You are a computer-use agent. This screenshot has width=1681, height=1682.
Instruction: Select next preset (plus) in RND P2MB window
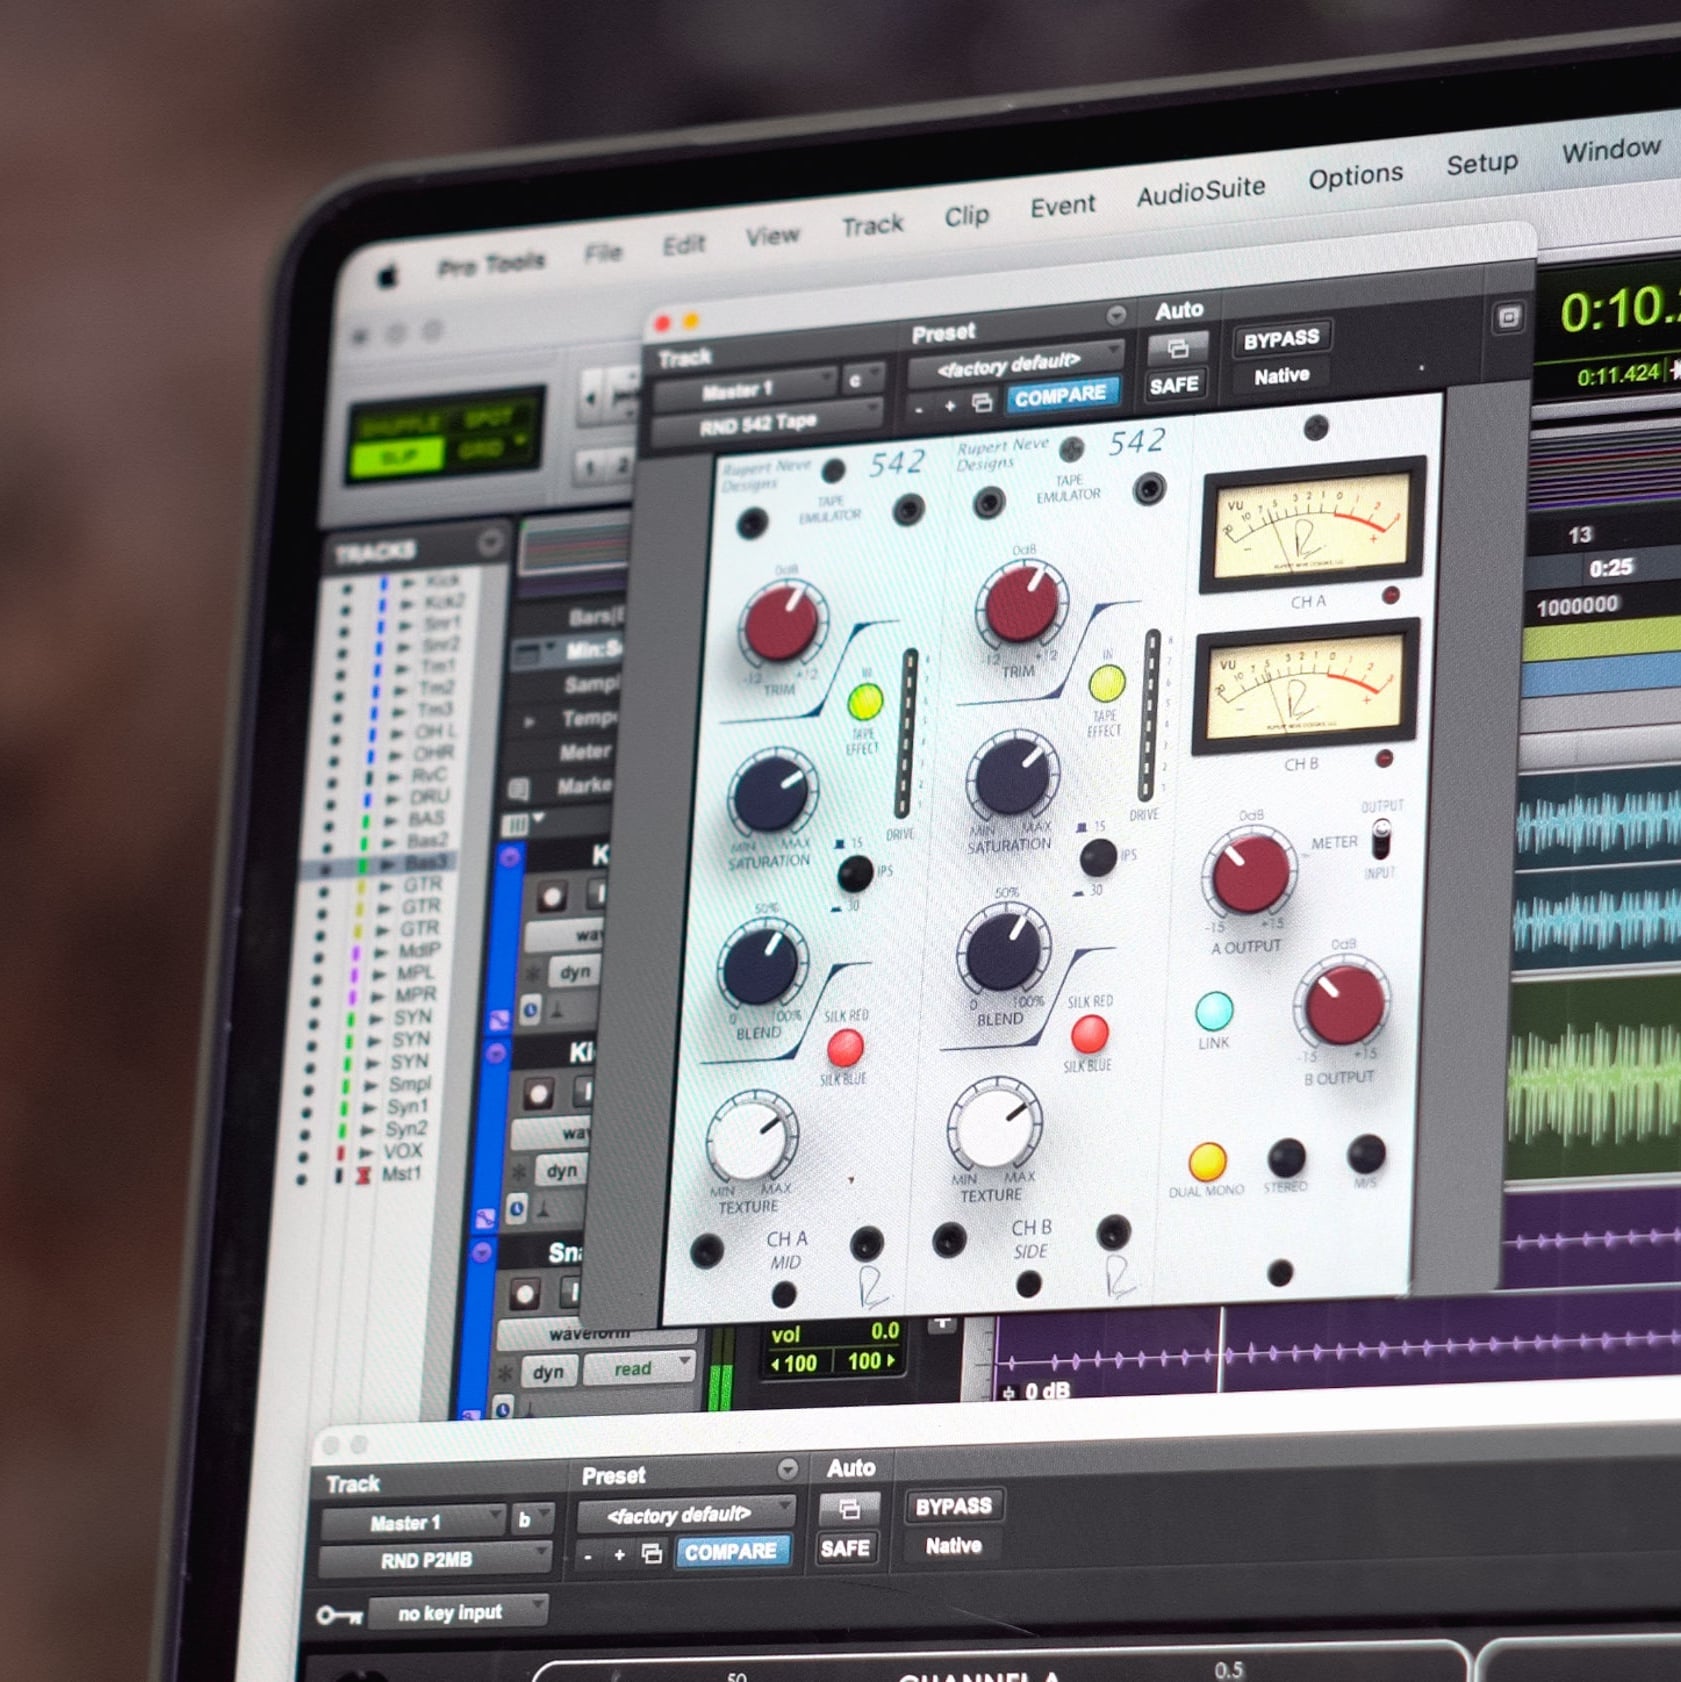coord(619,1554)
